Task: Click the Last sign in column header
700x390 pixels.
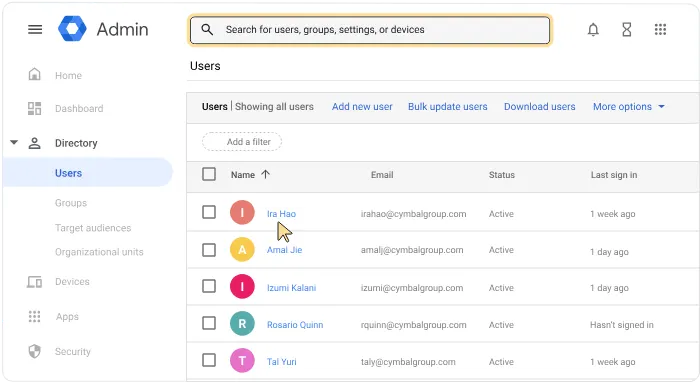Action: pos(614,175)
